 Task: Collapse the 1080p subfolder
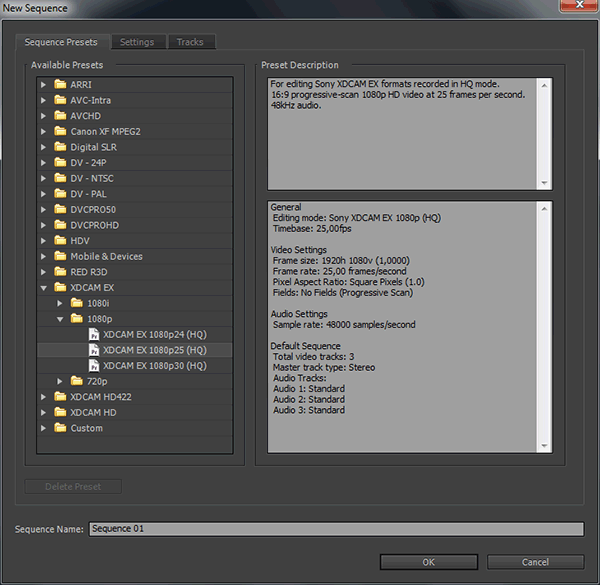pos(60,319)
